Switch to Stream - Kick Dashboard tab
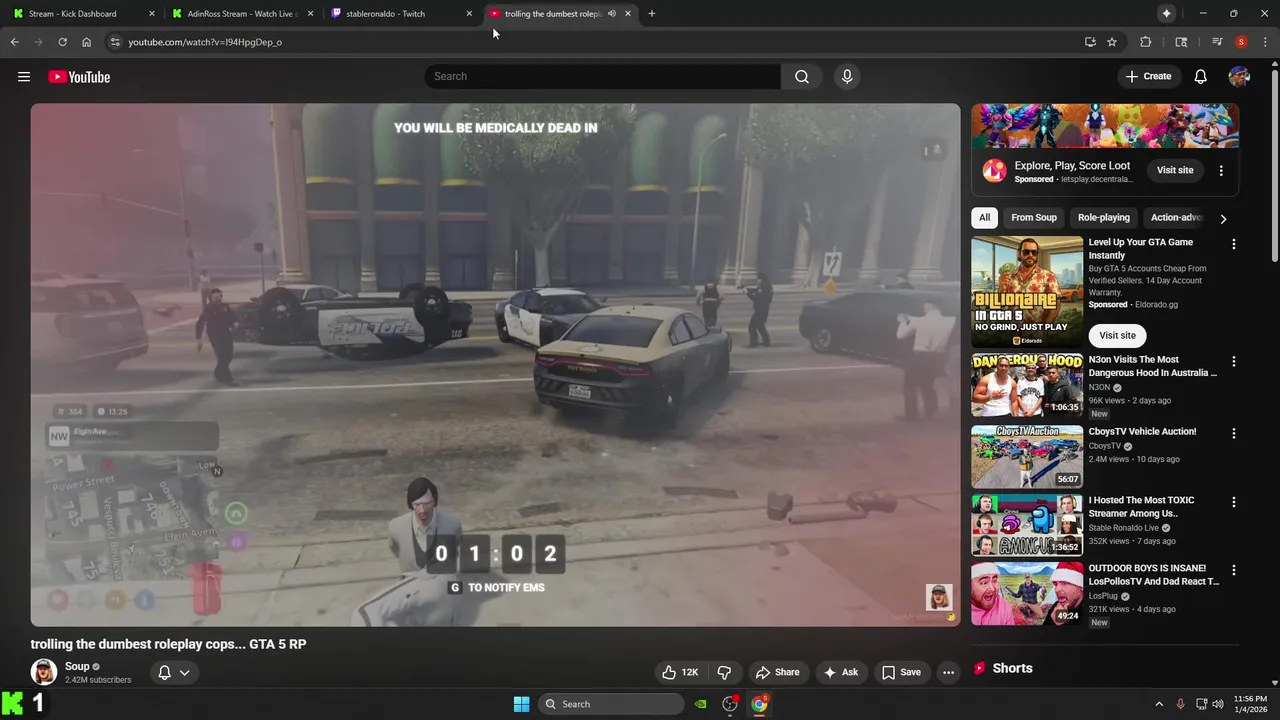The width and height of the screenshot is (1280, 720). (x=84, y=14)
